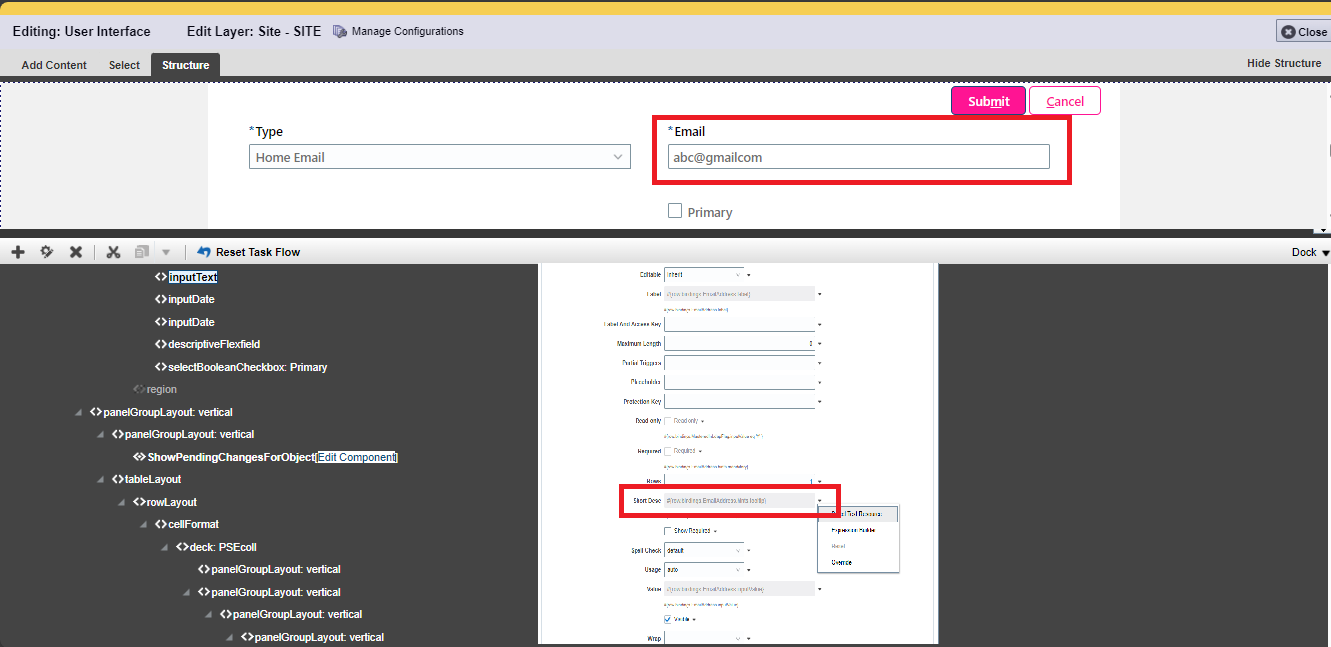The image size is (1331, 647).
Task: Enable the Required checkbox in properties
Action: pyautogui.click(x=667, y=451)
